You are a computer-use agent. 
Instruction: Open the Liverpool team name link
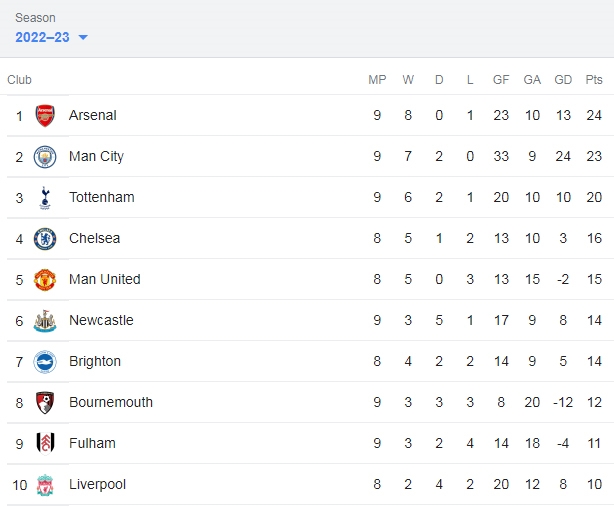tap(98, 484)
